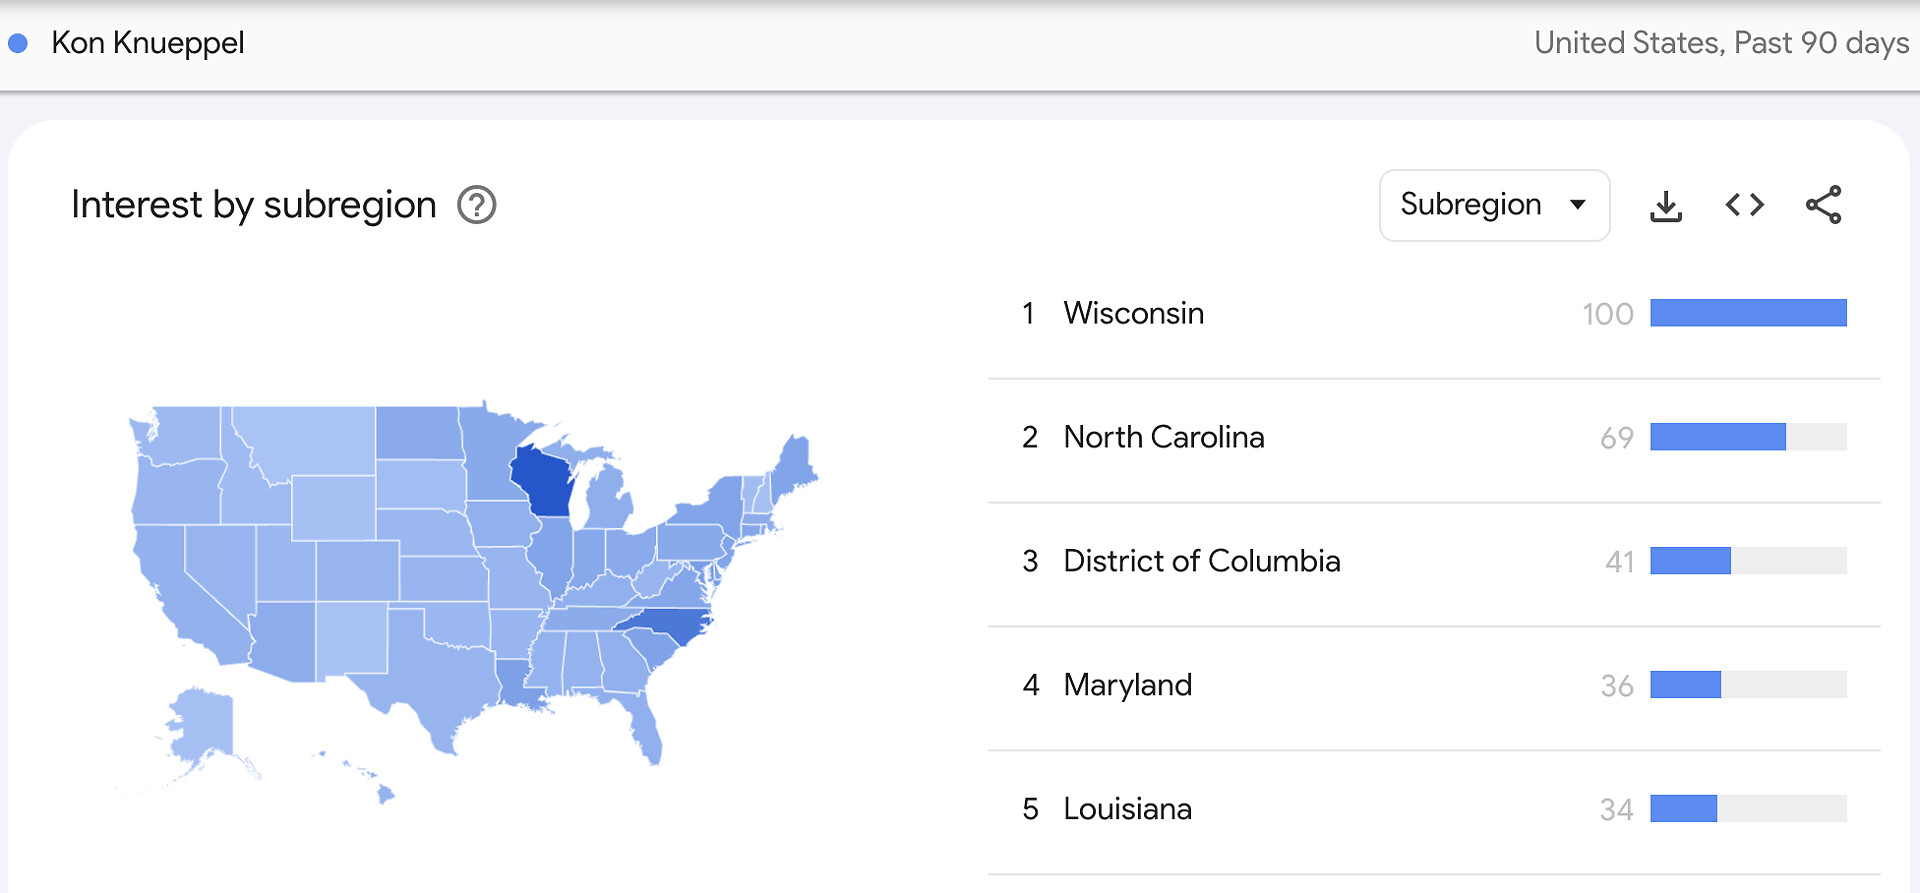Image resolution: width=1920 pixels, height=893 pixels.
Task: Open District of Columbia list entry
Action: 1201,562
